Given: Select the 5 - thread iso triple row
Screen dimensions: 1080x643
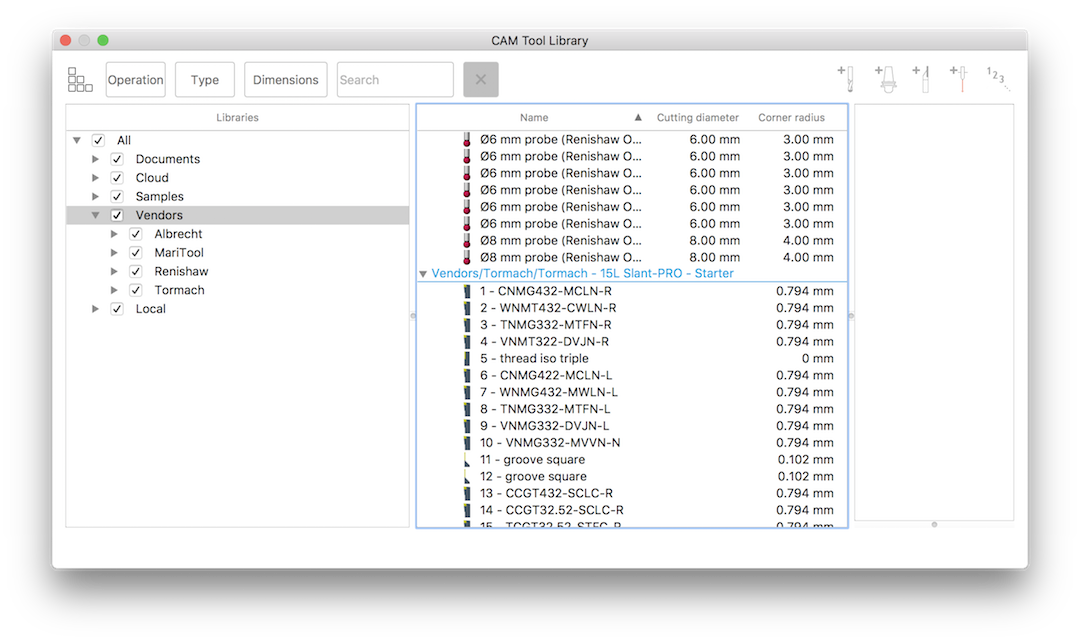Looking at the screenshot, I should pos(632,358).
